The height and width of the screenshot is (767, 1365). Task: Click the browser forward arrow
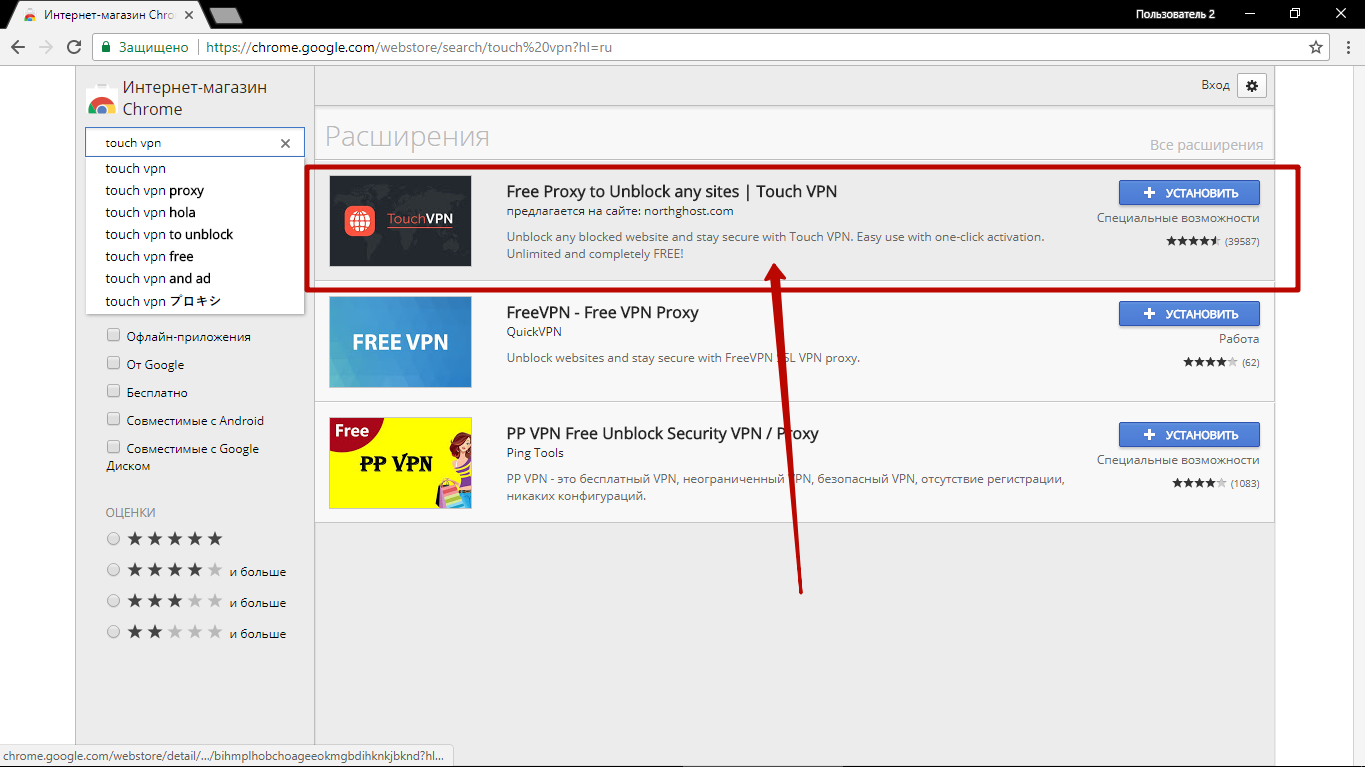pos(46,47)
